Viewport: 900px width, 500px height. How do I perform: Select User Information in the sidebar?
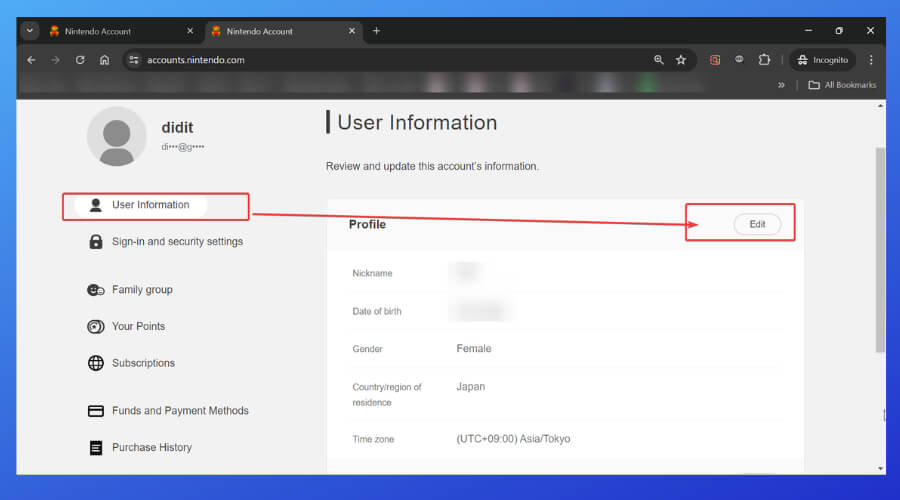pyautogui.click(x=150, y=205)
